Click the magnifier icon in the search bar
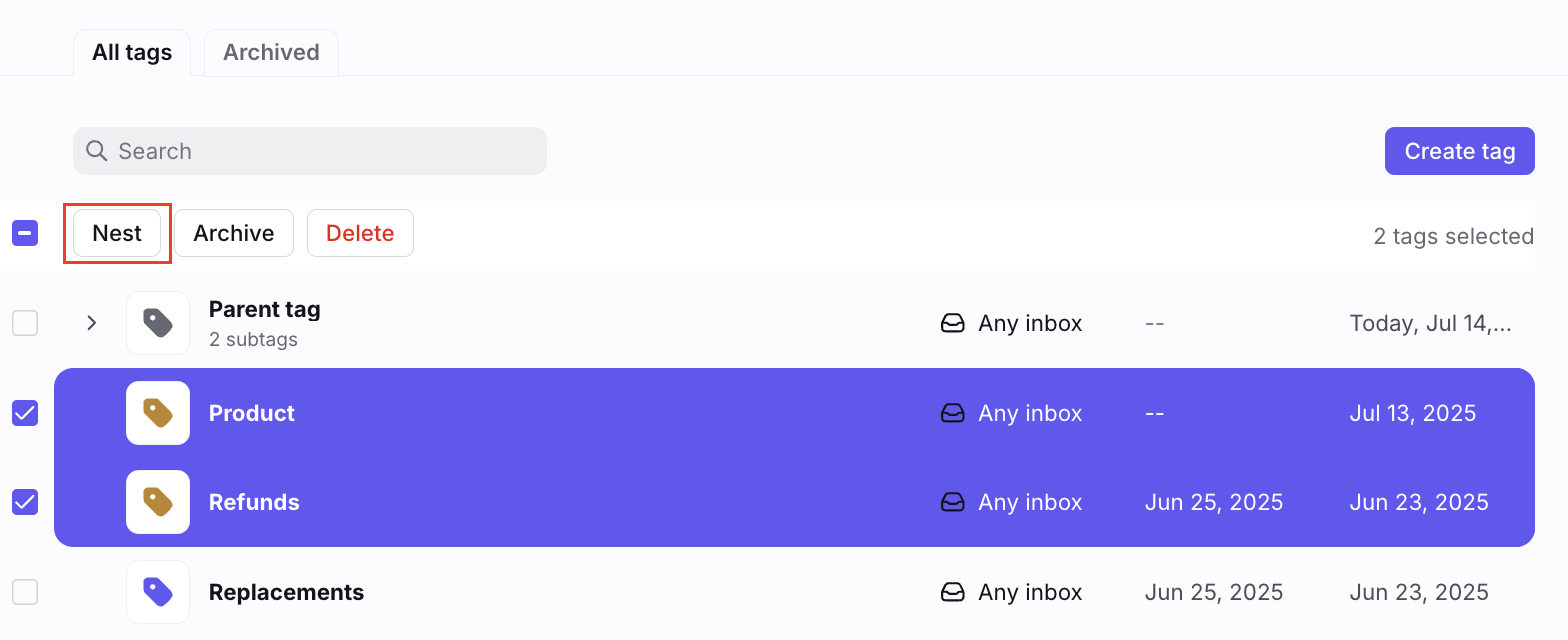This screenshot has width=1568, height=640. tap(97, 151)
